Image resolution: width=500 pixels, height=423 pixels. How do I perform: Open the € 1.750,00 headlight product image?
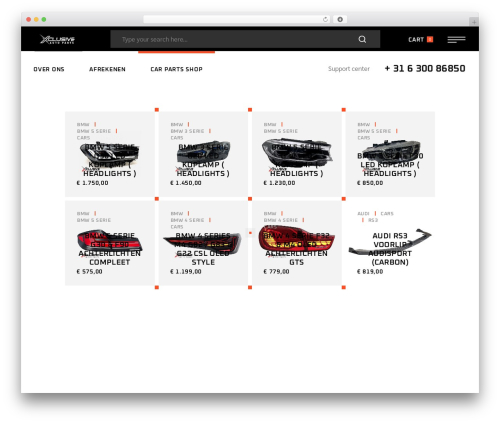[x=110, y=154]
